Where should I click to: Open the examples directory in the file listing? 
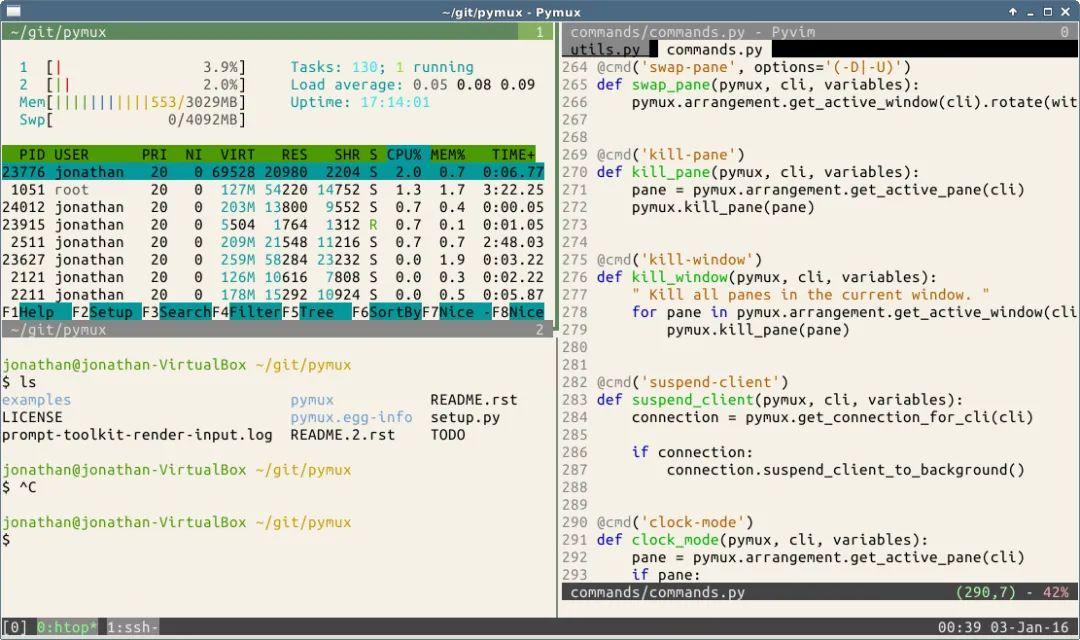(x=37, y=399)
